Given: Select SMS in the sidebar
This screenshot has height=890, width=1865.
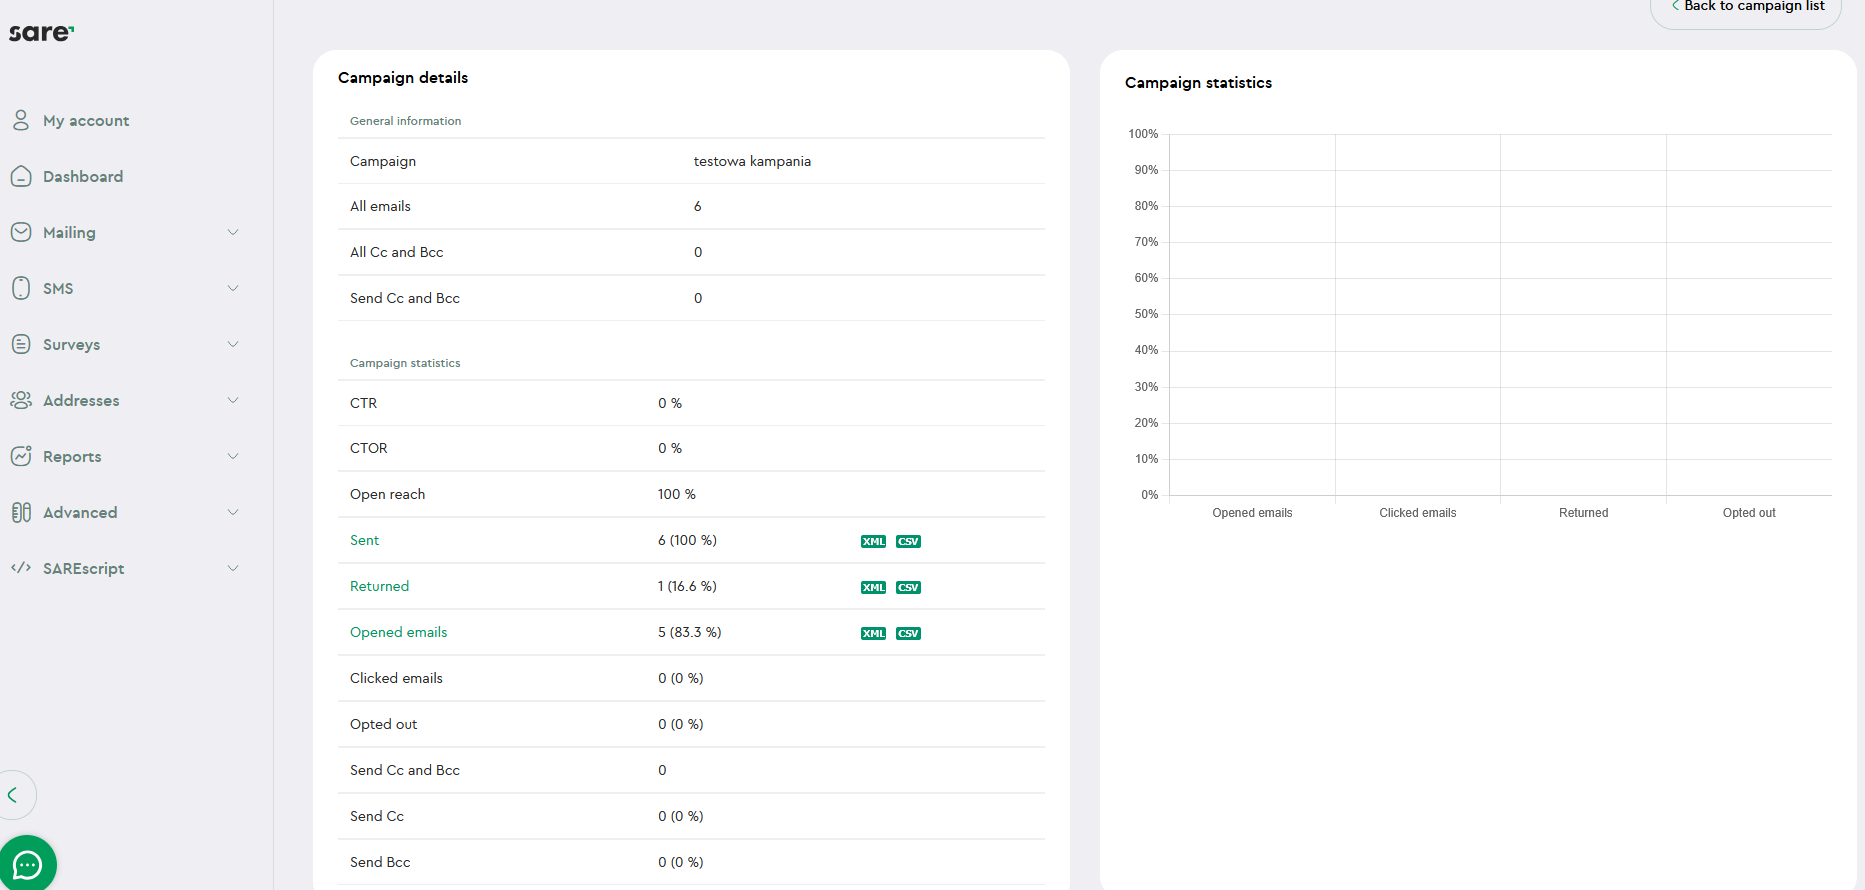Looking at the screenshot, I should tap(58, 288).
